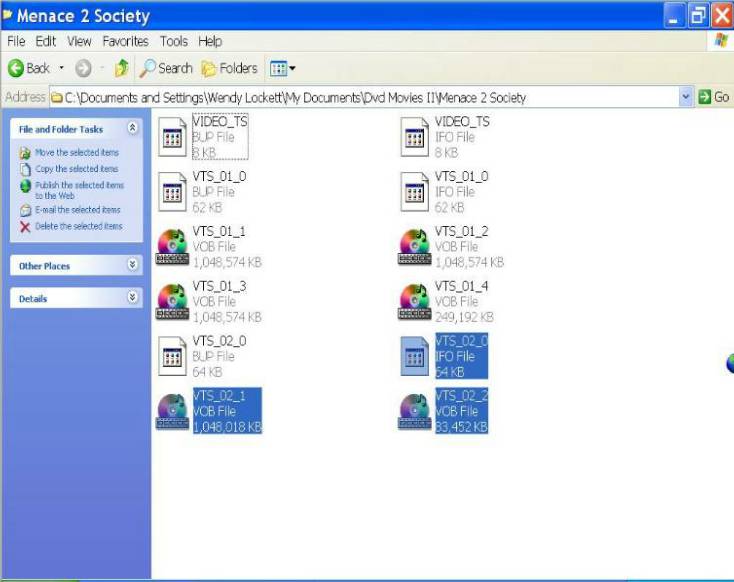Open the Tools menu
Viewport: 734px width, 582px height.
(174, 42)
